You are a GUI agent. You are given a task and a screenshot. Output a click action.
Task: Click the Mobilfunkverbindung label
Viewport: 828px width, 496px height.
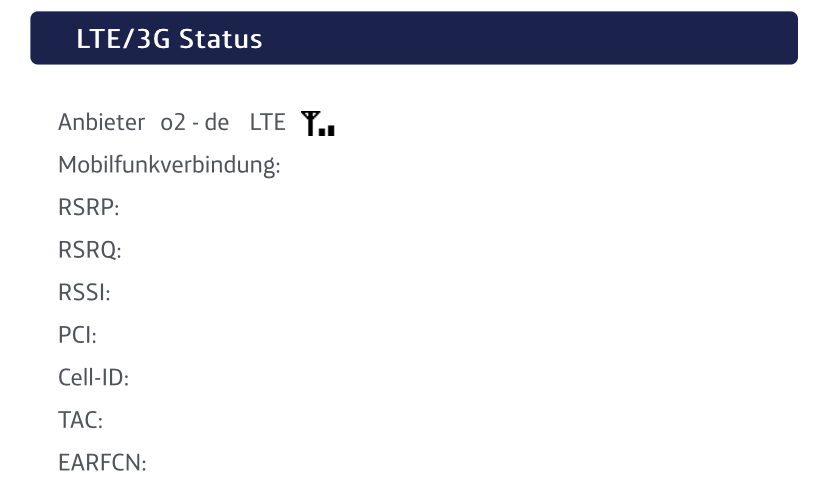point(169,165)
